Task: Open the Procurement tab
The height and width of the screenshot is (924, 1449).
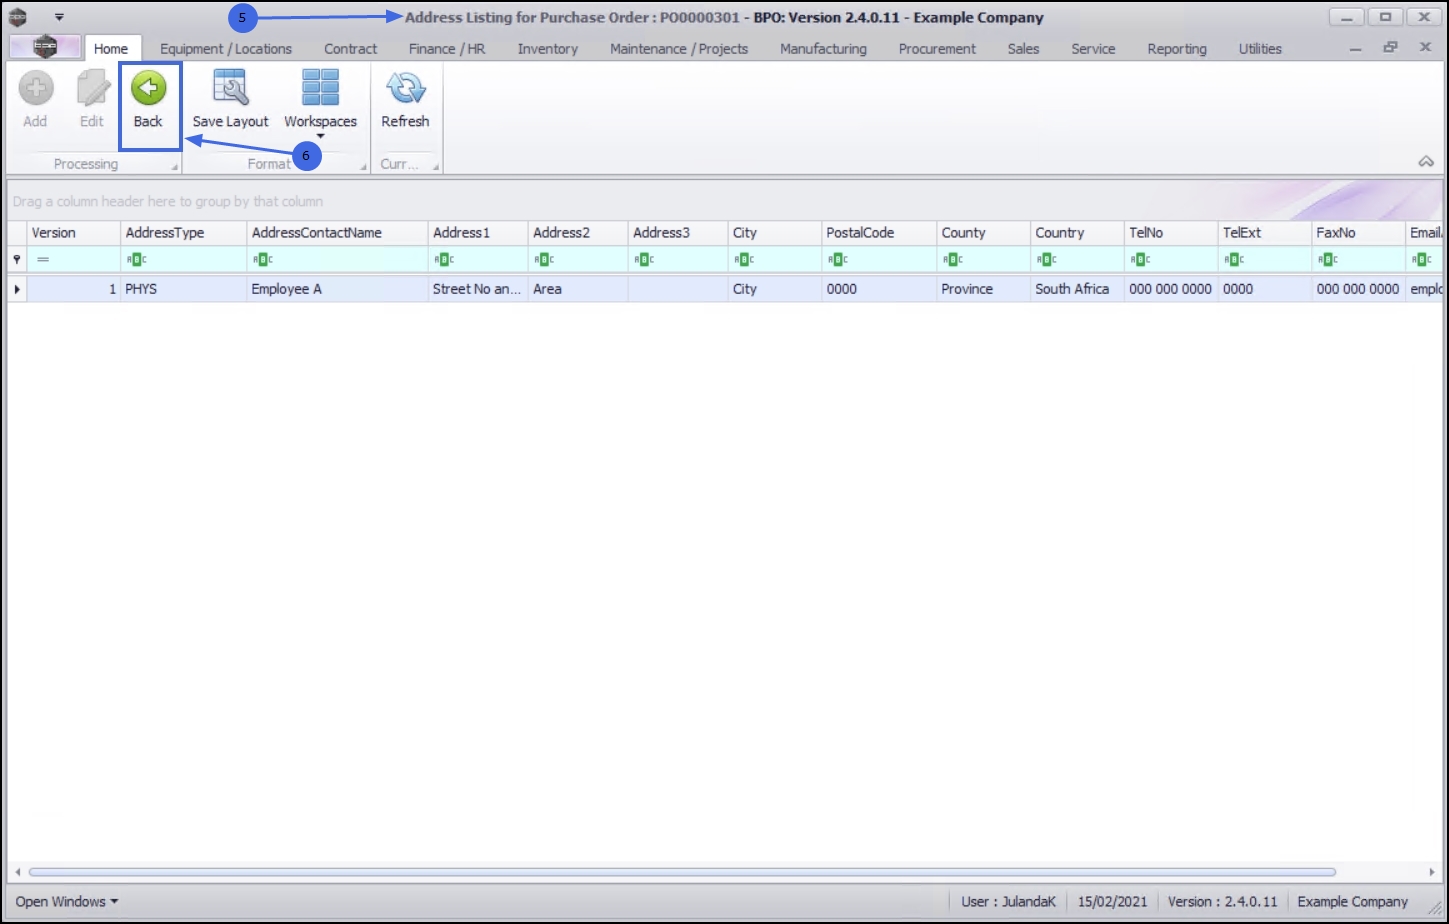Action: tap(937, 48)
